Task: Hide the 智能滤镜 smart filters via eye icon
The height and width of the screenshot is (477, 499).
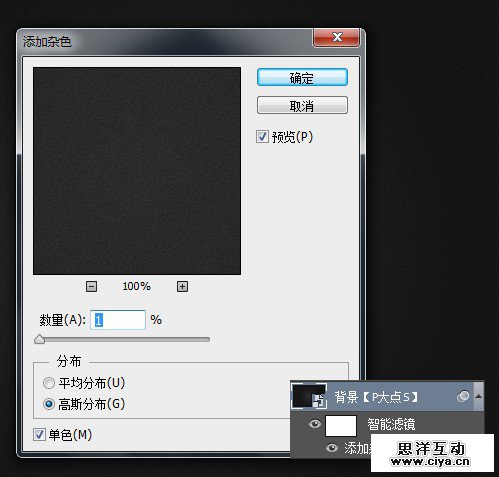Action: pyautogui.click(x=315, y=424)
